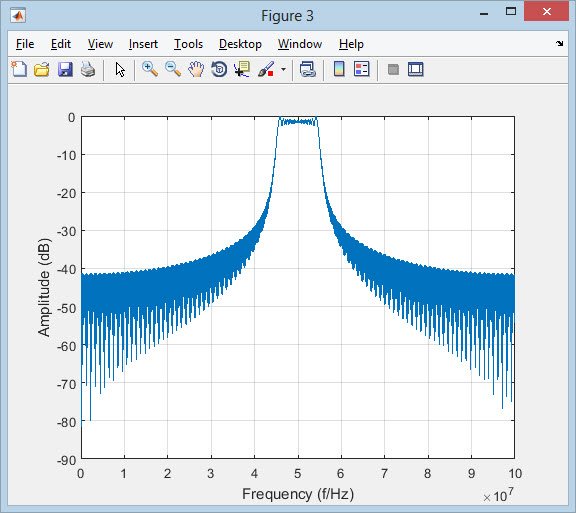Activate the Zoom In magnifier tool
The width and height of the screenshot is (576, 513).
click(x=150, y=69)
